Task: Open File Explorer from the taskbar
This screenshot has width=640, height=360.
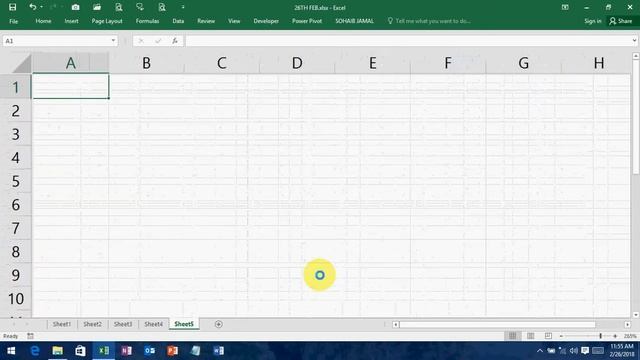Action: 58,351
